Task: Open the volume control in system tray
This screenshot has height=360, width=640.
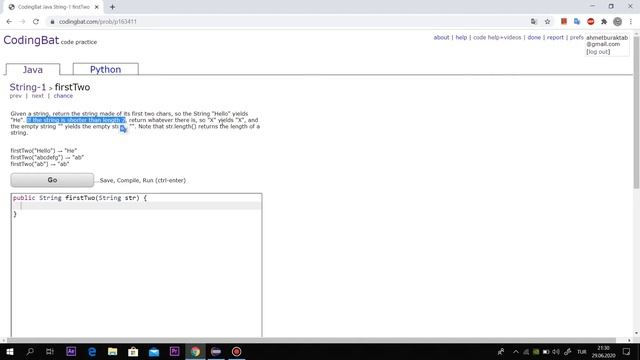Action: tap(556, 352)
